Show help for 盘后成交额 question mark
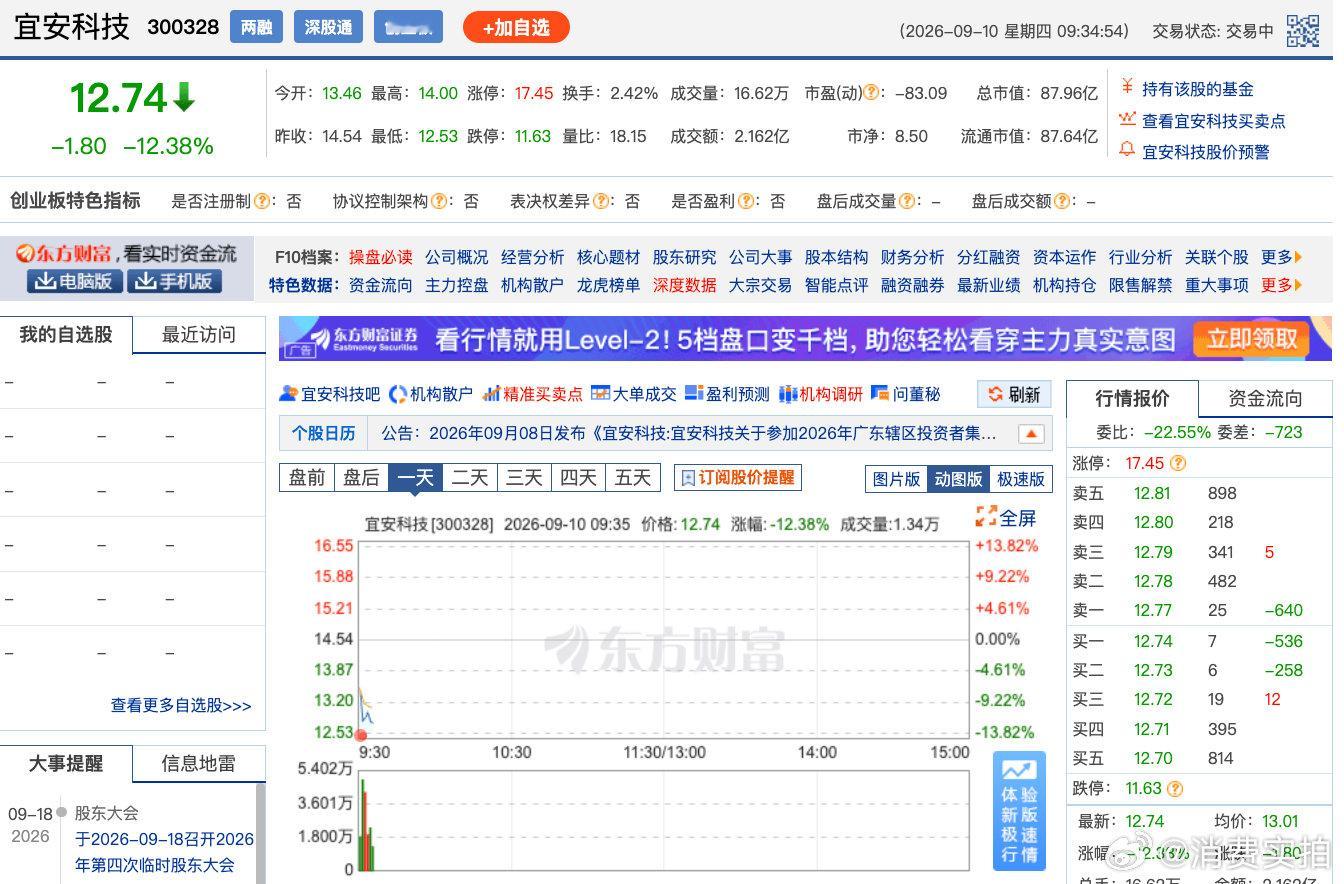This screenshot has width=1344, height=884. tap(1062, 201)
